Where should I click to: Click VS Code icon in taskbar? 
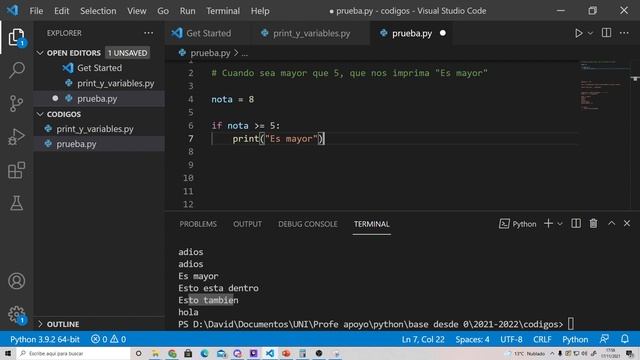(x=270, y=353)
